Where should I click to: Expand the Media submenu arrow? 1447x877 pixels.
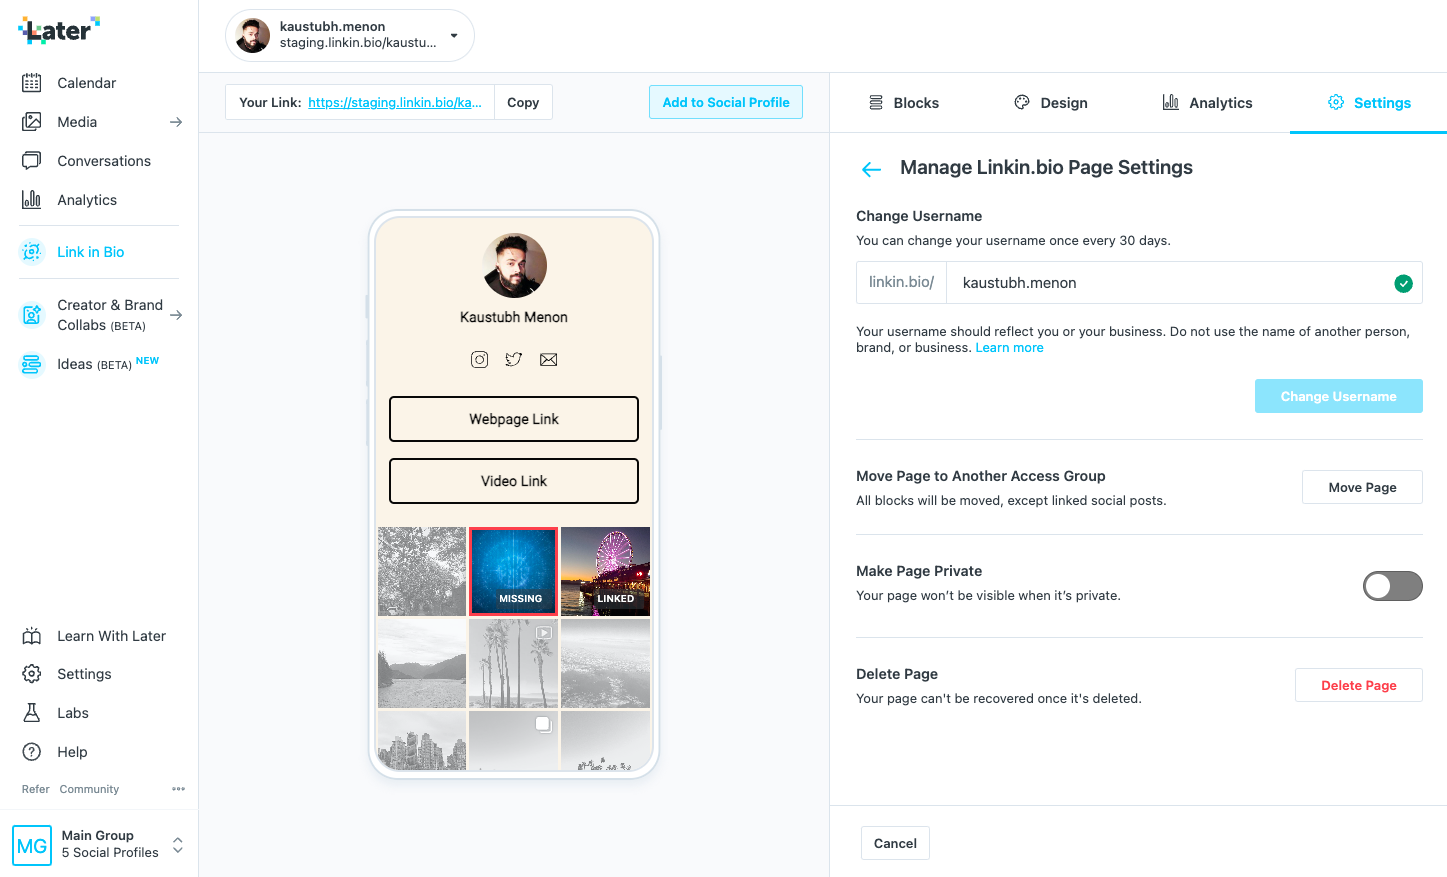(176, 122)
